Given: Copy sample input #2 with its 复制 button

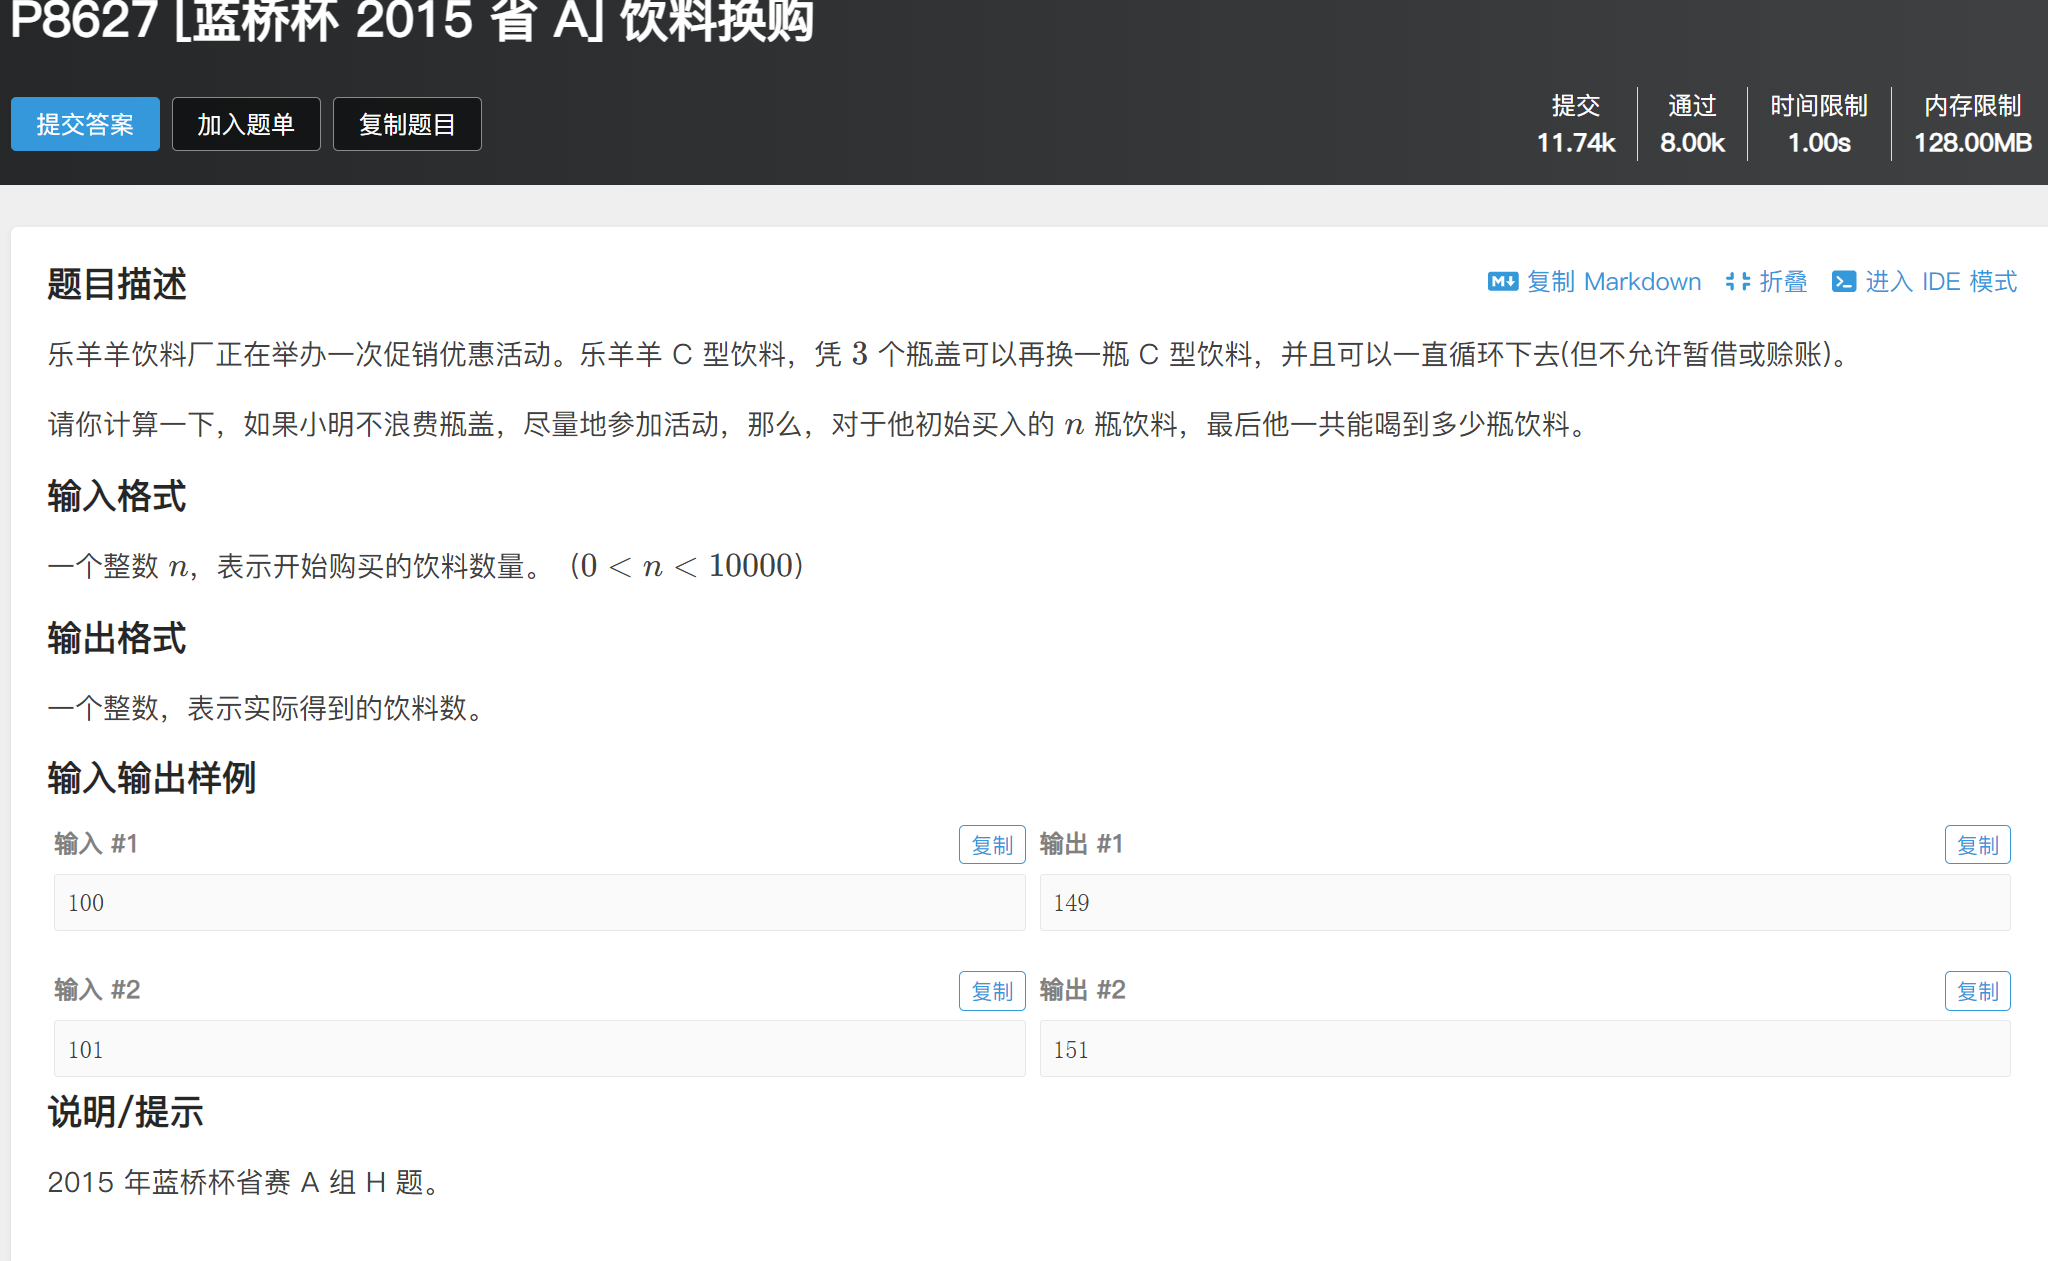Looking at the screenshot, I should click(x=991, y=991).
